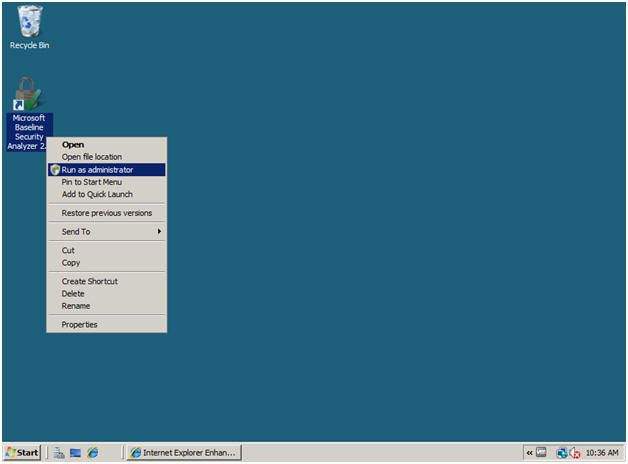Open Properties from context menu

(x=107, y=325)
